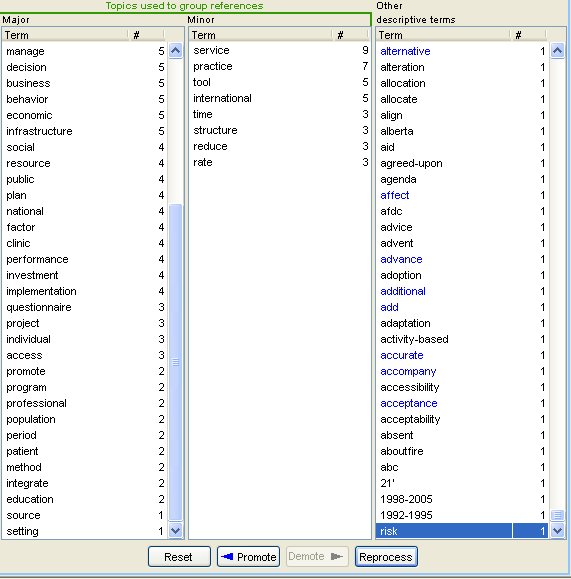The image size is (571, 579).
Task: Click the Reprocess button
Action: 386,556
